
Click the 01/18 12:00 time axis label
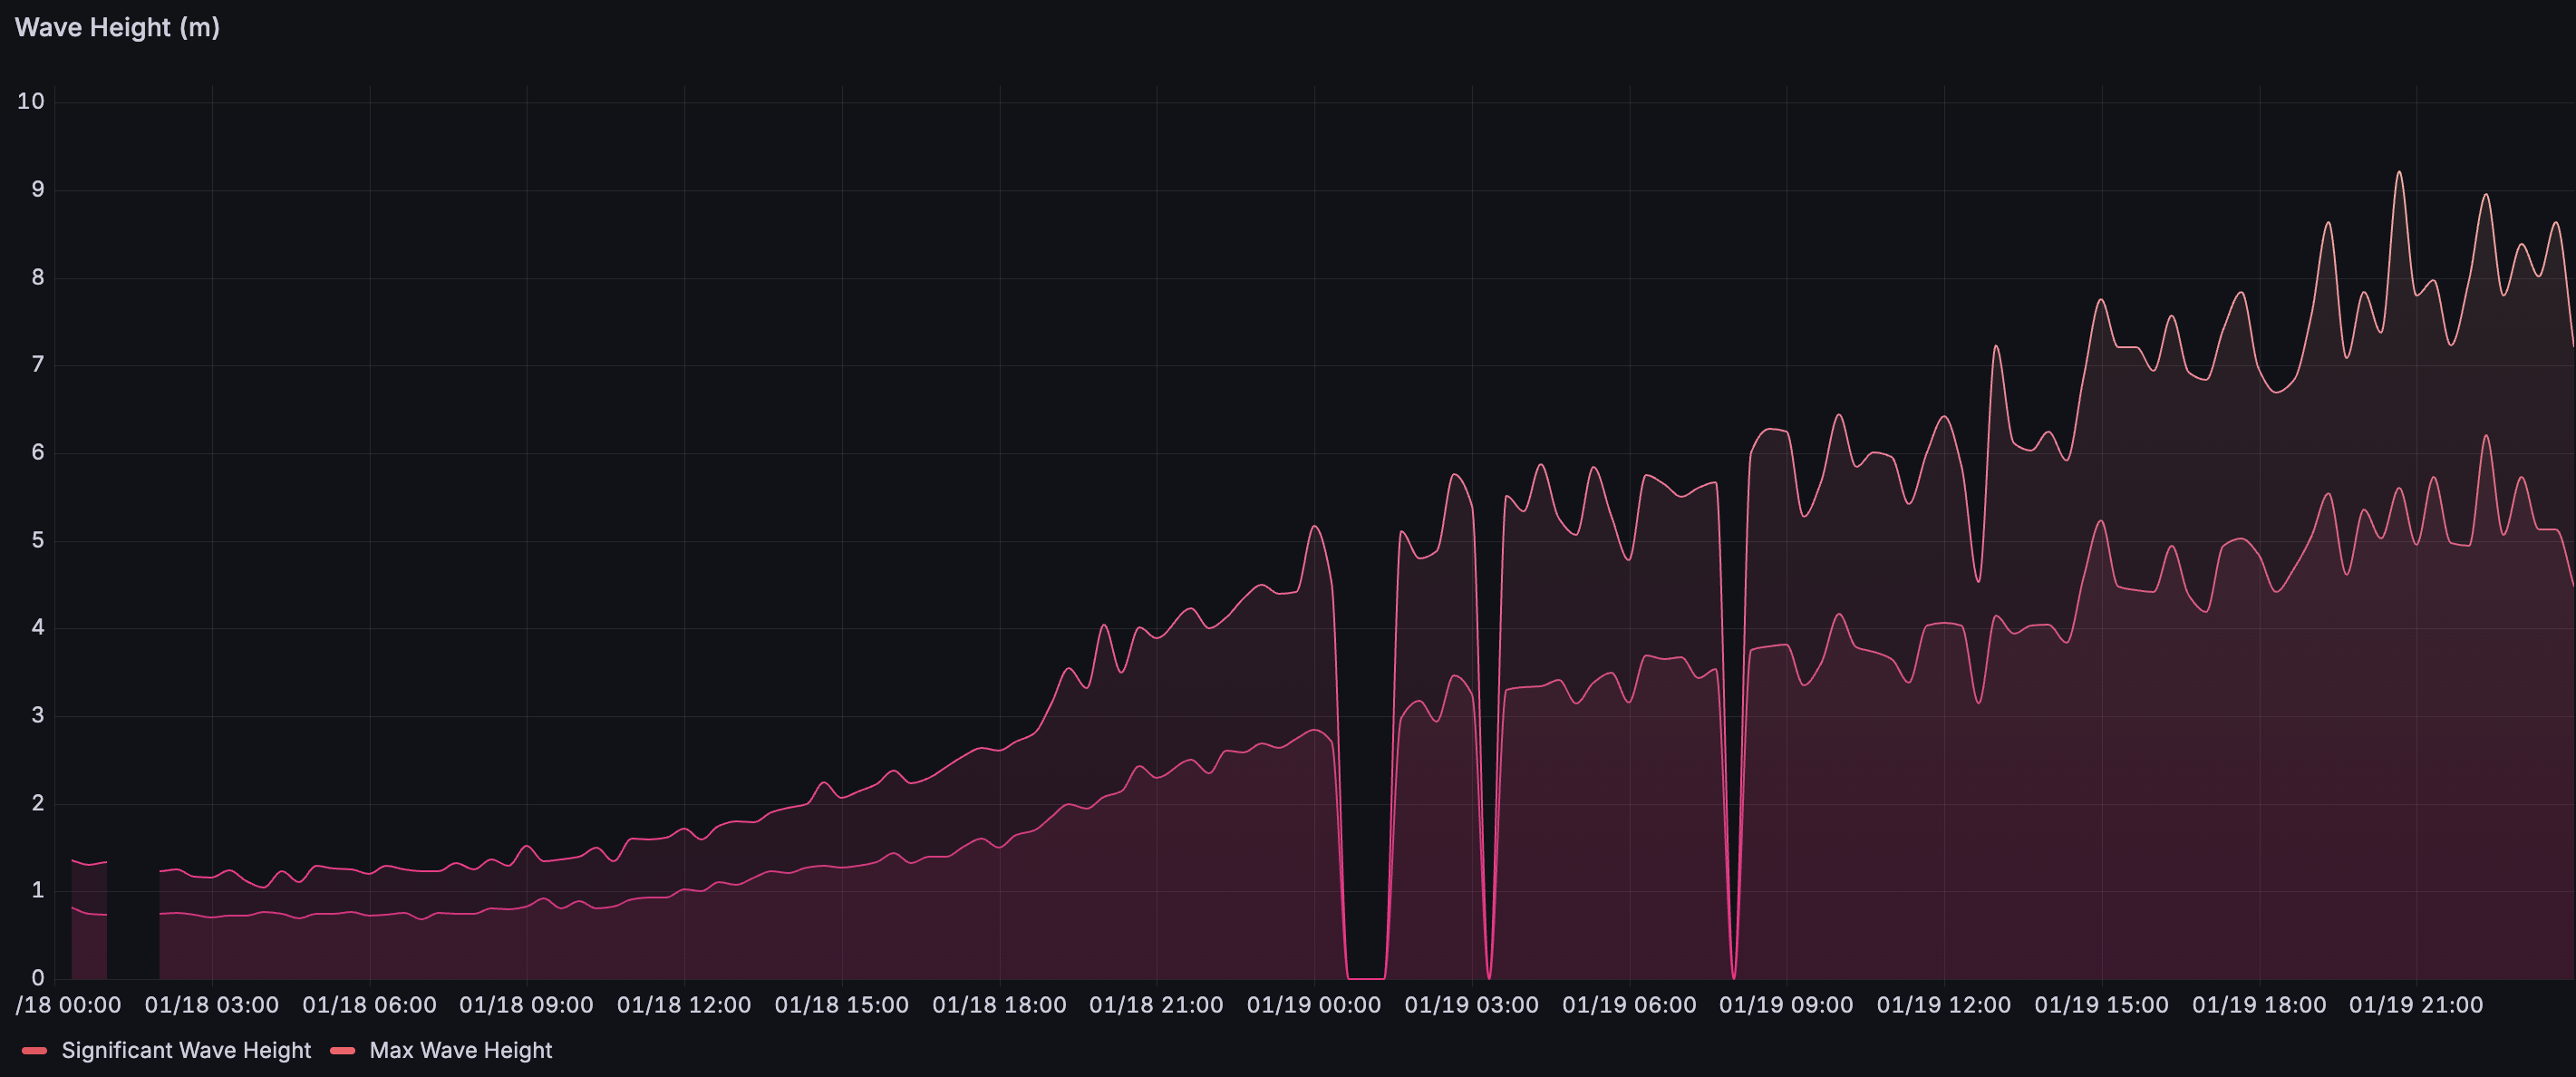tap(684, 1005)
